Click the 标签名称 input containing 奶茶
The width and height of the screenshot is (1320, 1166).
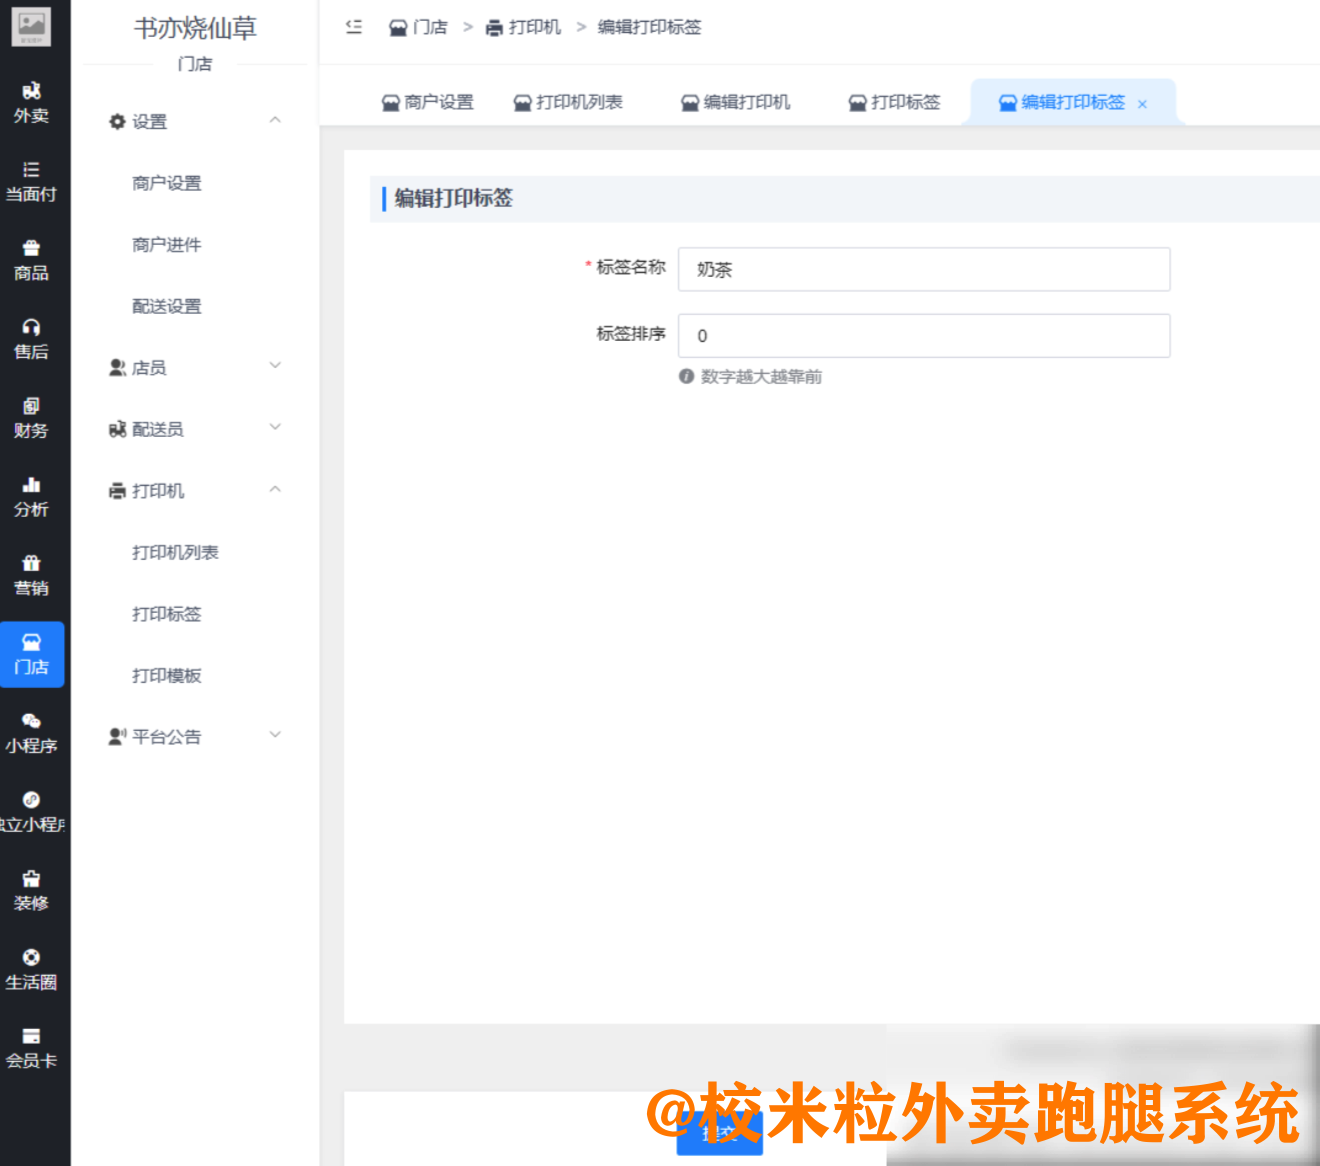(x=923, y=269)
